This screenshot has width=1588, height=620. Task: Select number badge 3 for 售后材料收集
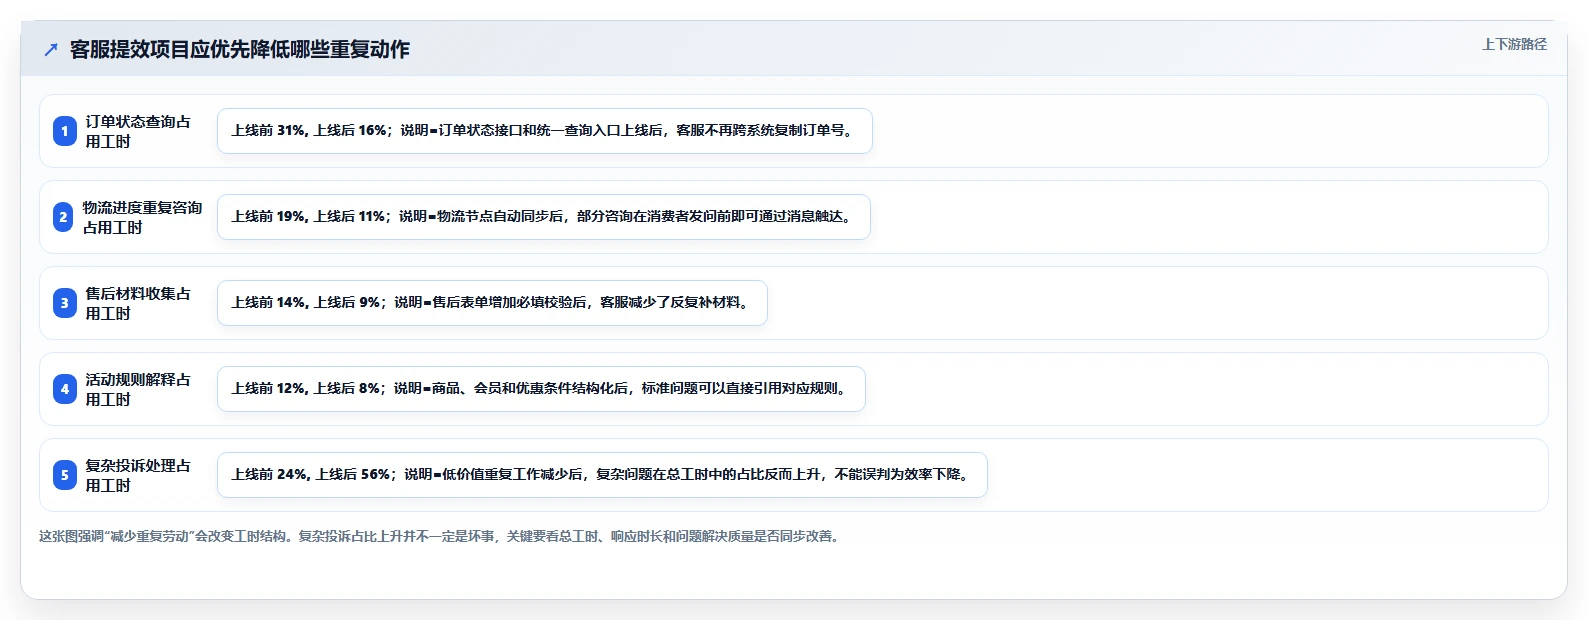point(65,303)
